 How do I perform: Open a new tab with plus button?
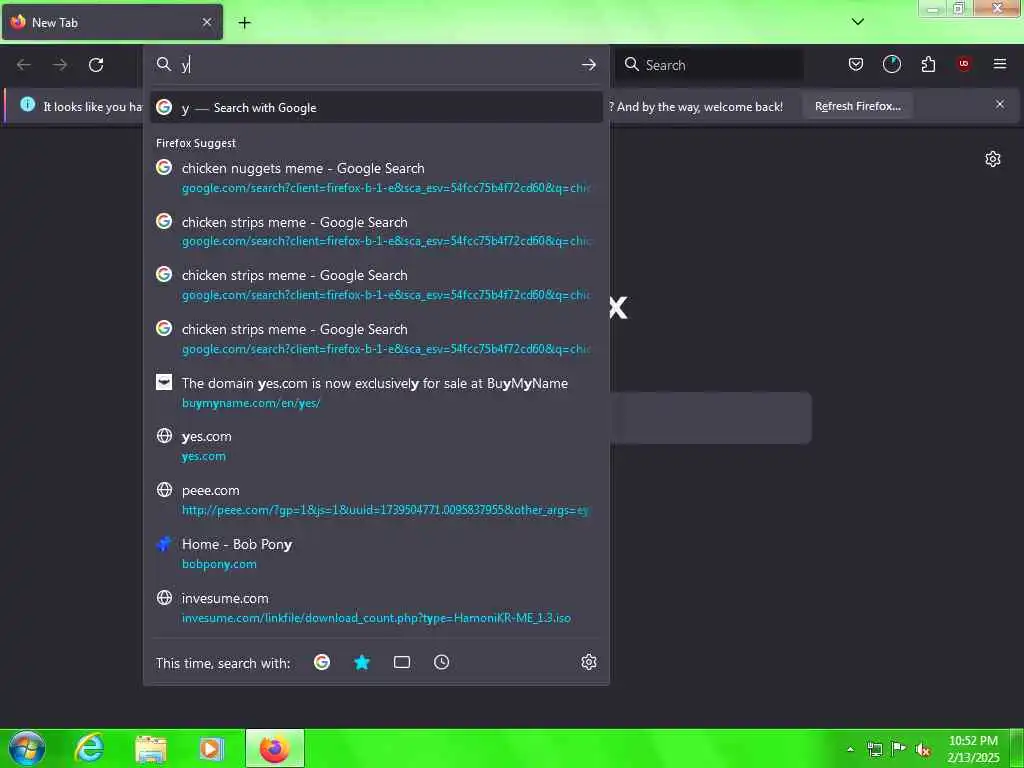[244, 23]
